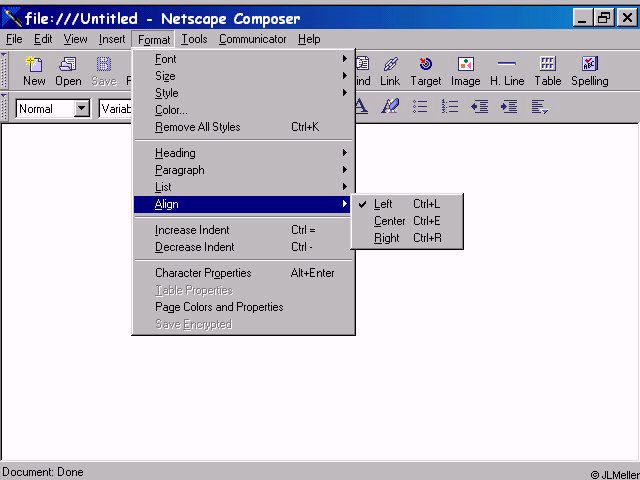Click the Target anchor toolbar icon
Screen dimensions: 640x480
coord(426,71)
